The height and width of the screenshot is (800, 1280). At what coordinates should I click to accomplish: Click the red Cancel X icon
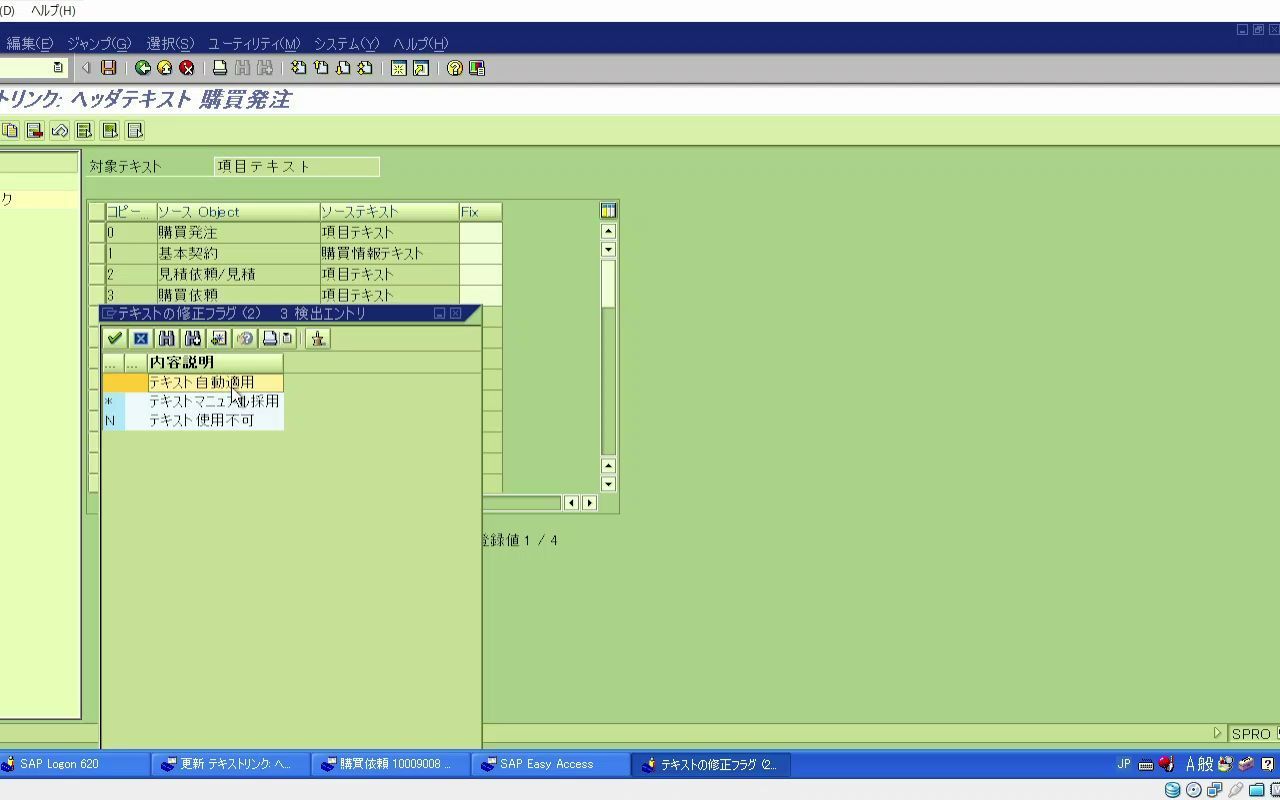187,68
